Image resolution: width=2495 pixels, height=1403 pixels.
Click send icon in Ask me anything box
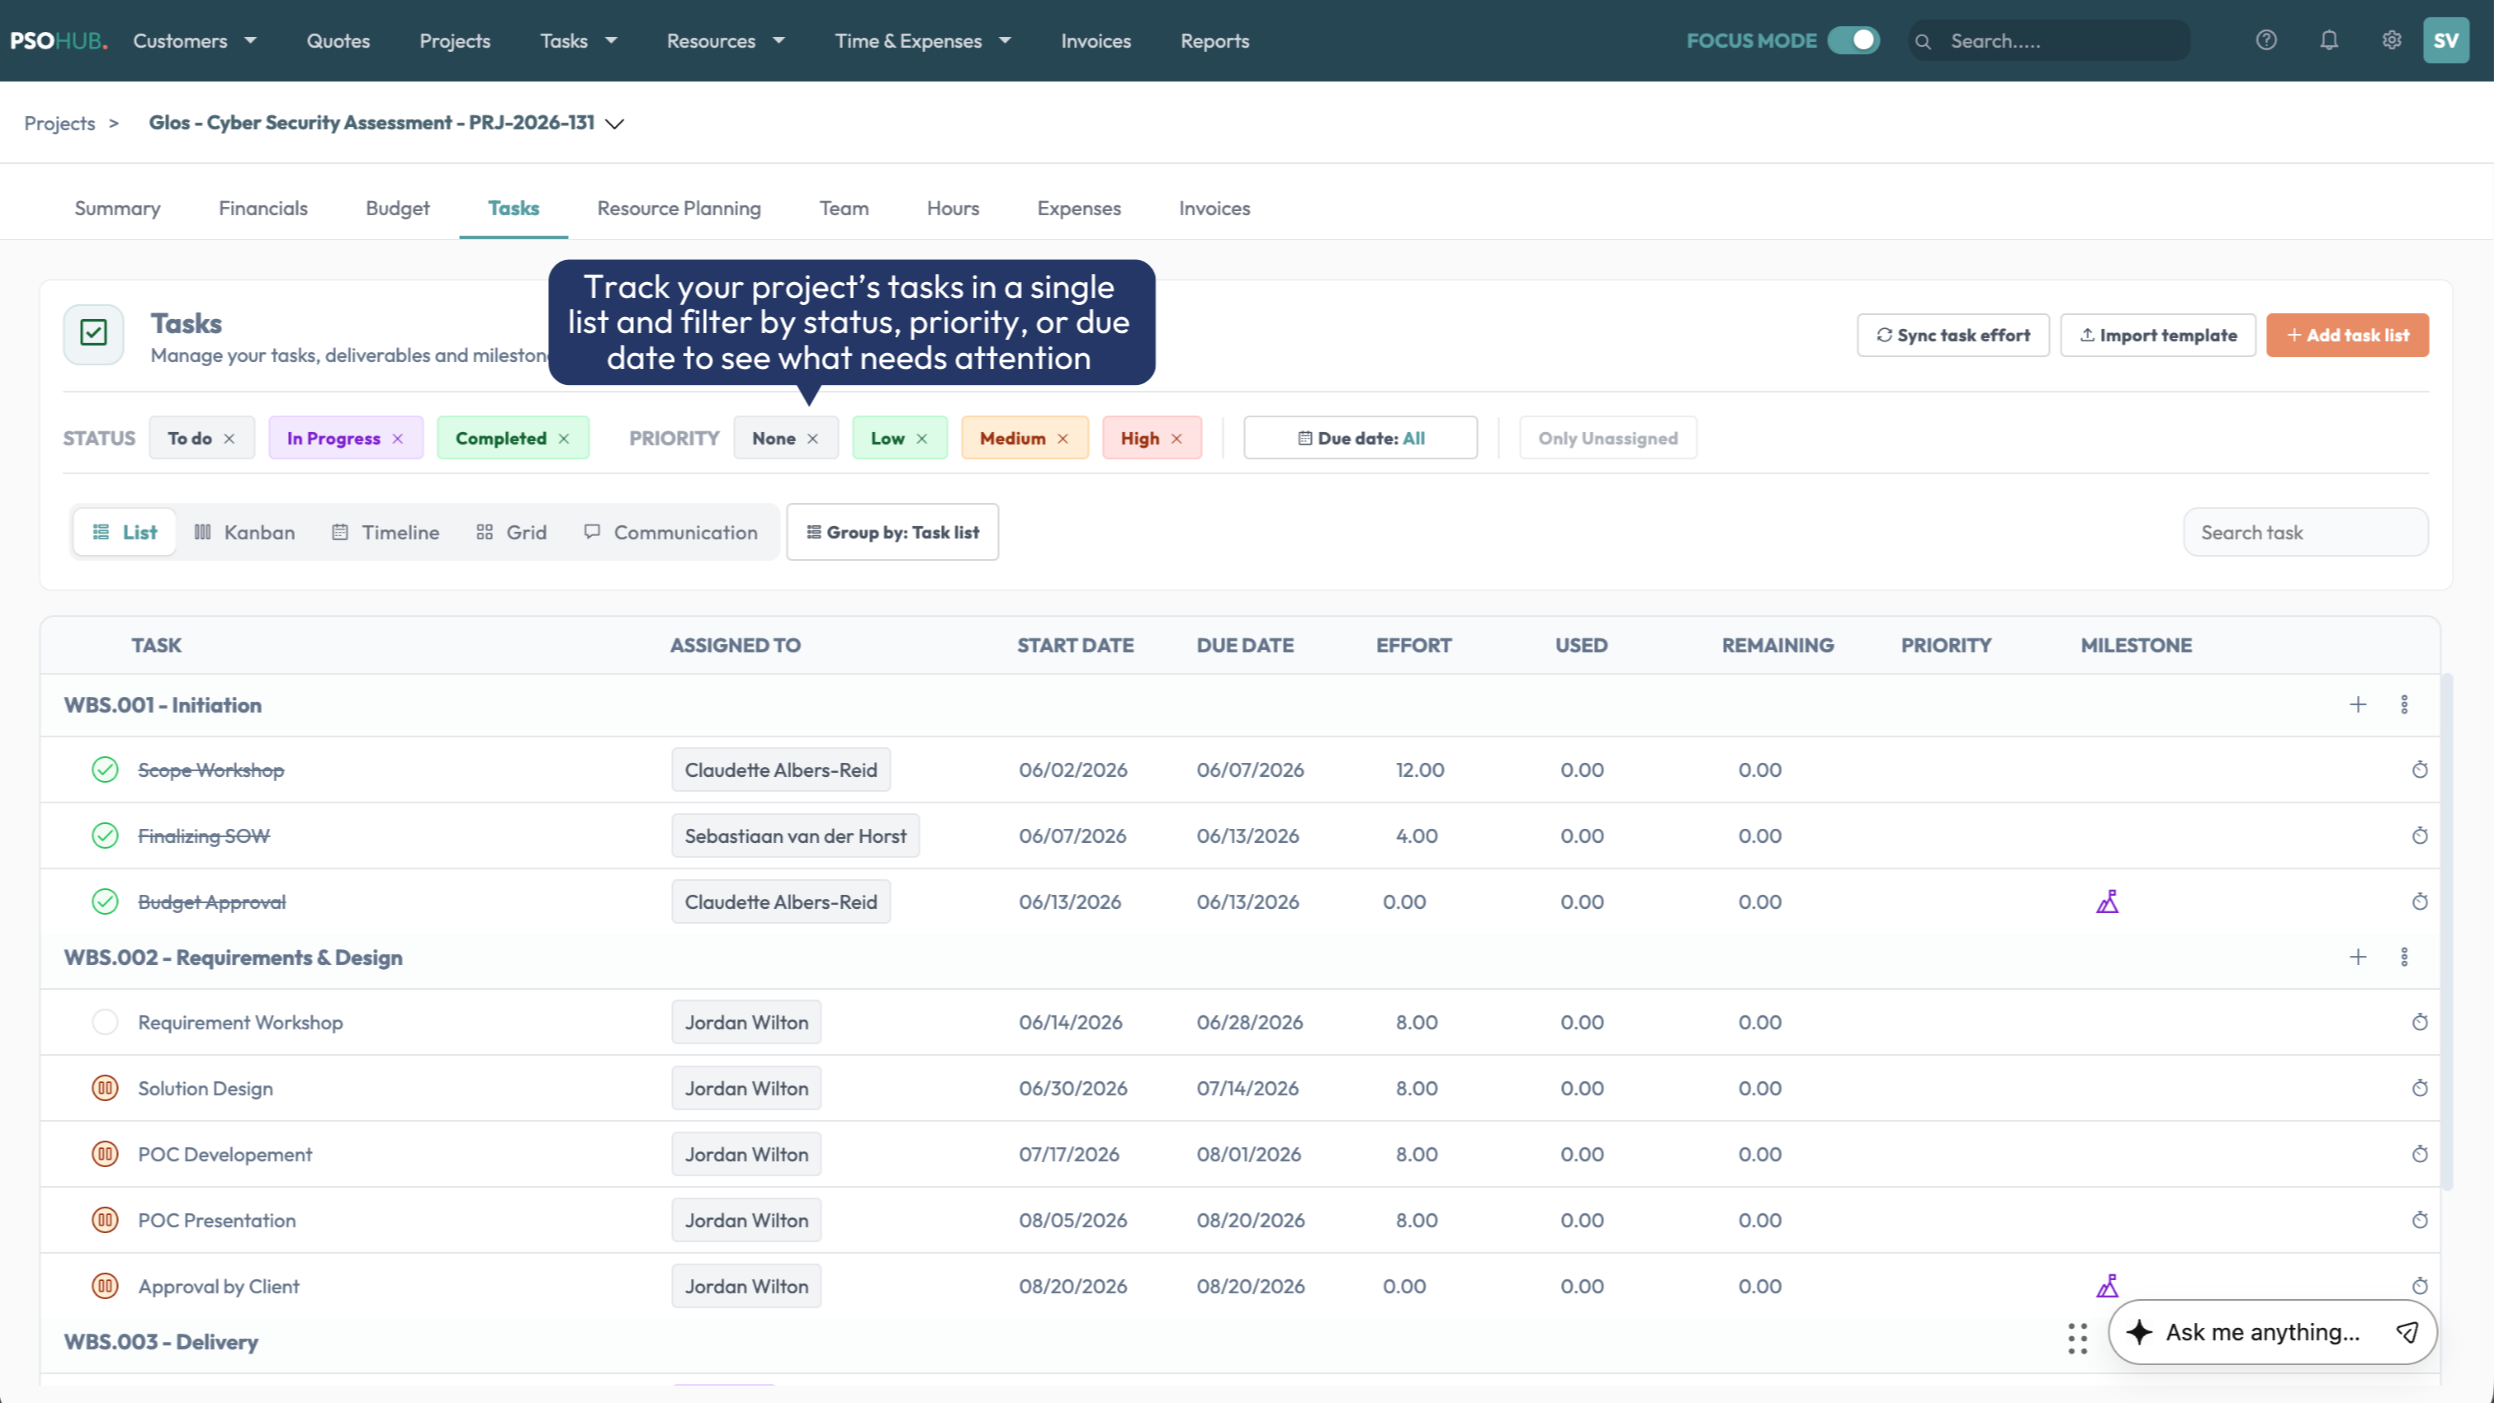point(2407,1332)
